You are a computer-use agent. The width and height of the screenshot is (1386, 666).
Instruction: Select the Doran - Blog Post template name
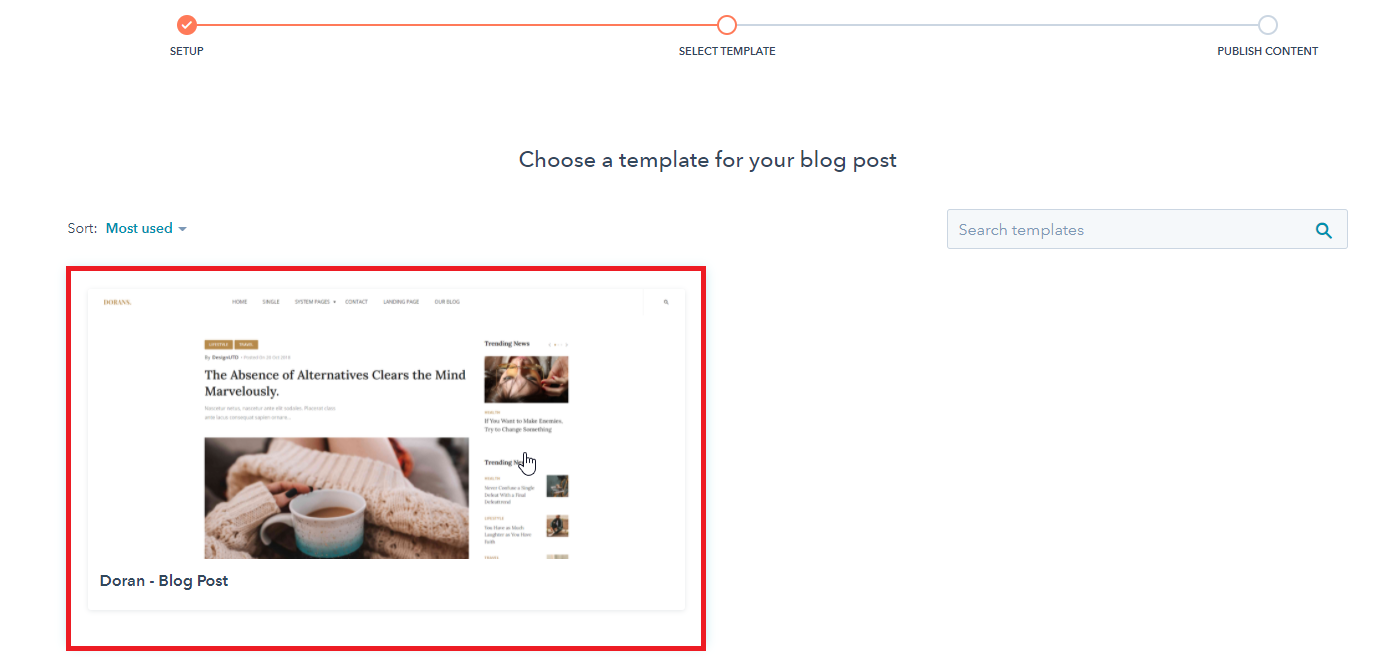(x=164, y=580)
